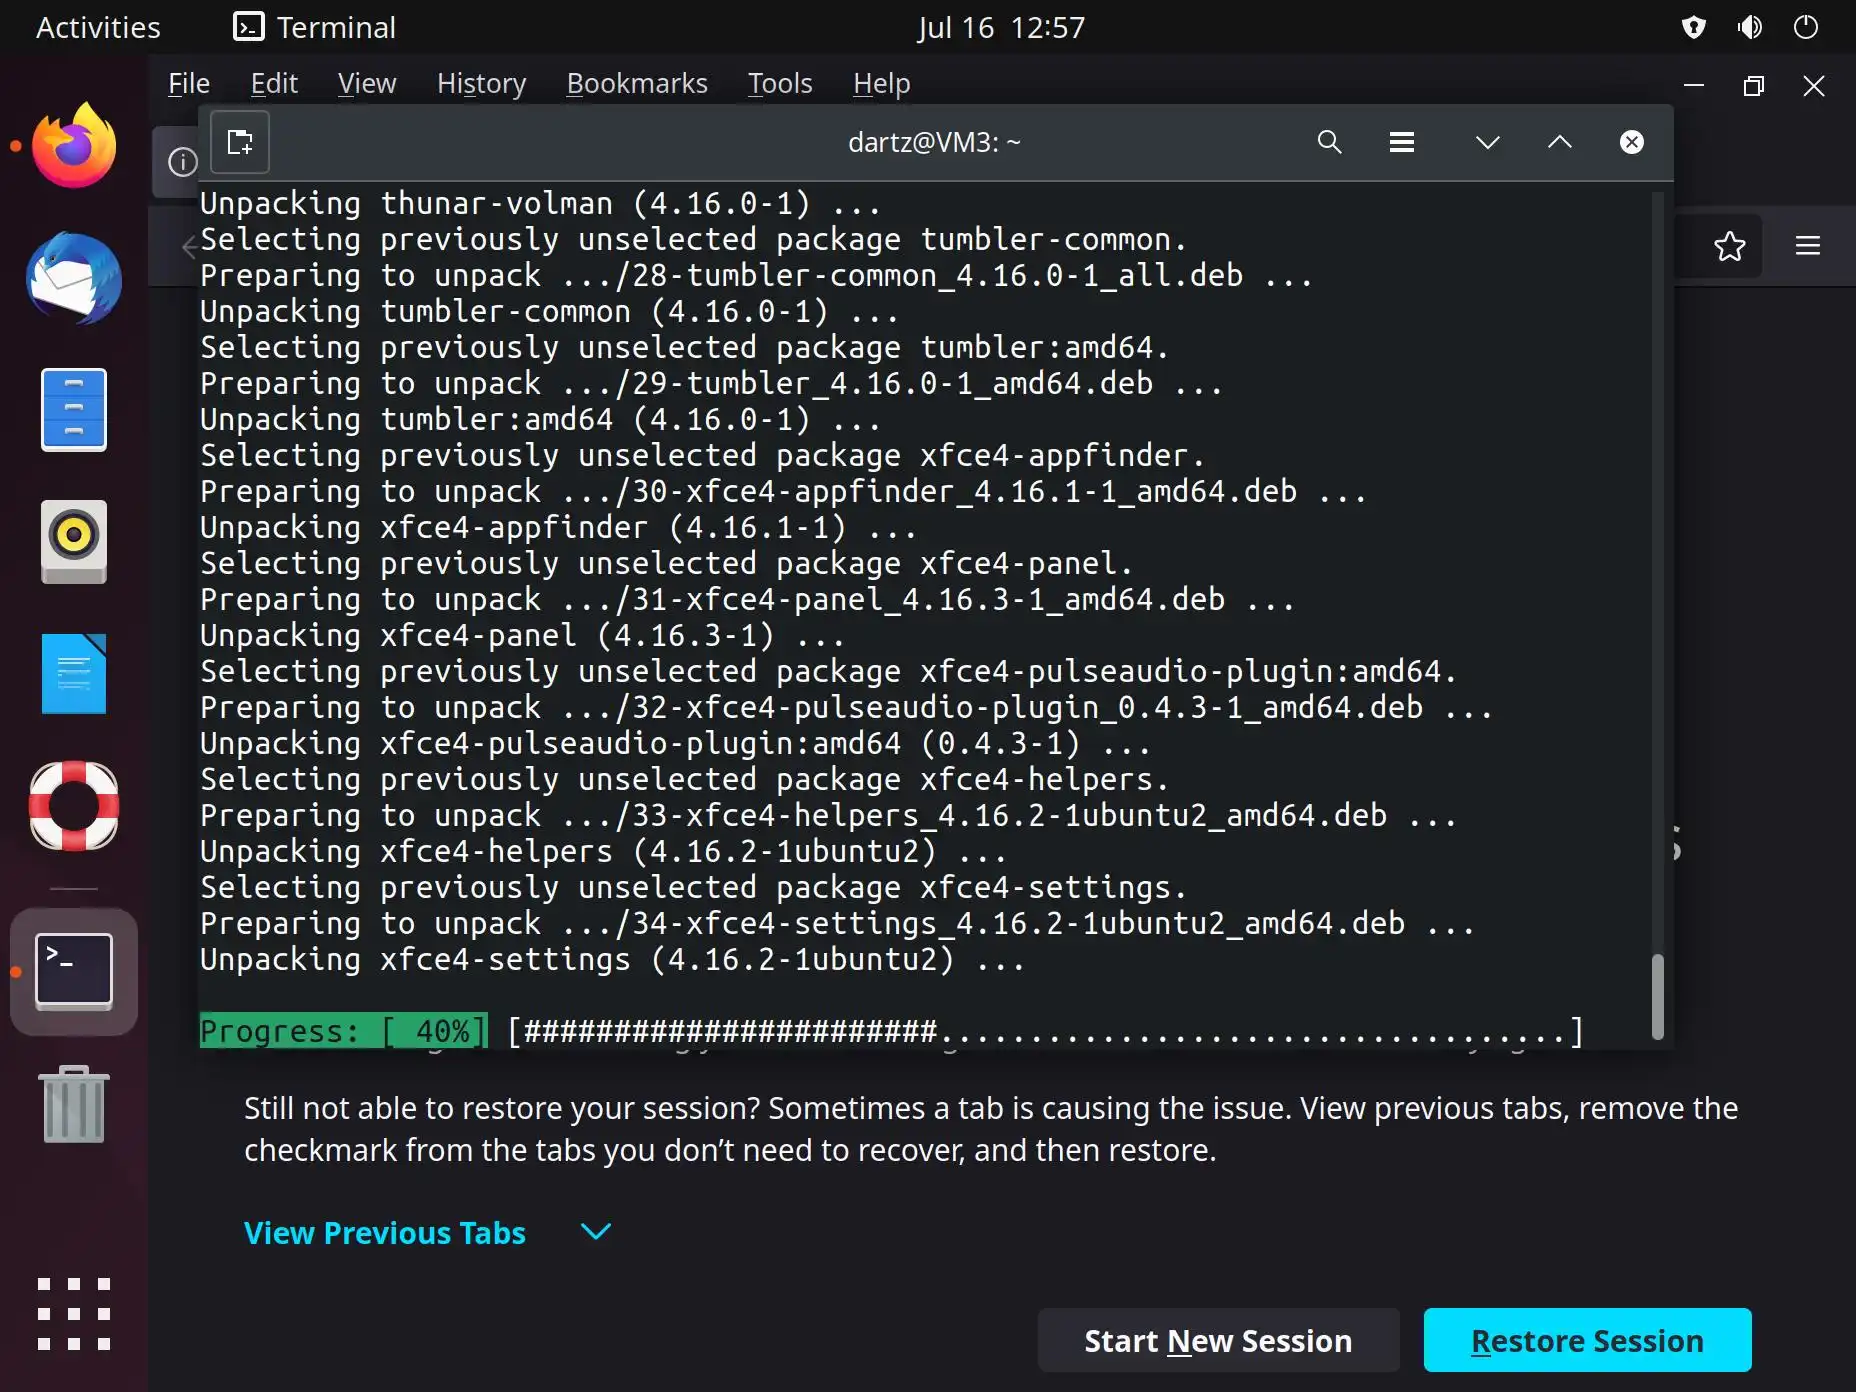
Task: Open the power menu in top bar
Action: 1806,27
